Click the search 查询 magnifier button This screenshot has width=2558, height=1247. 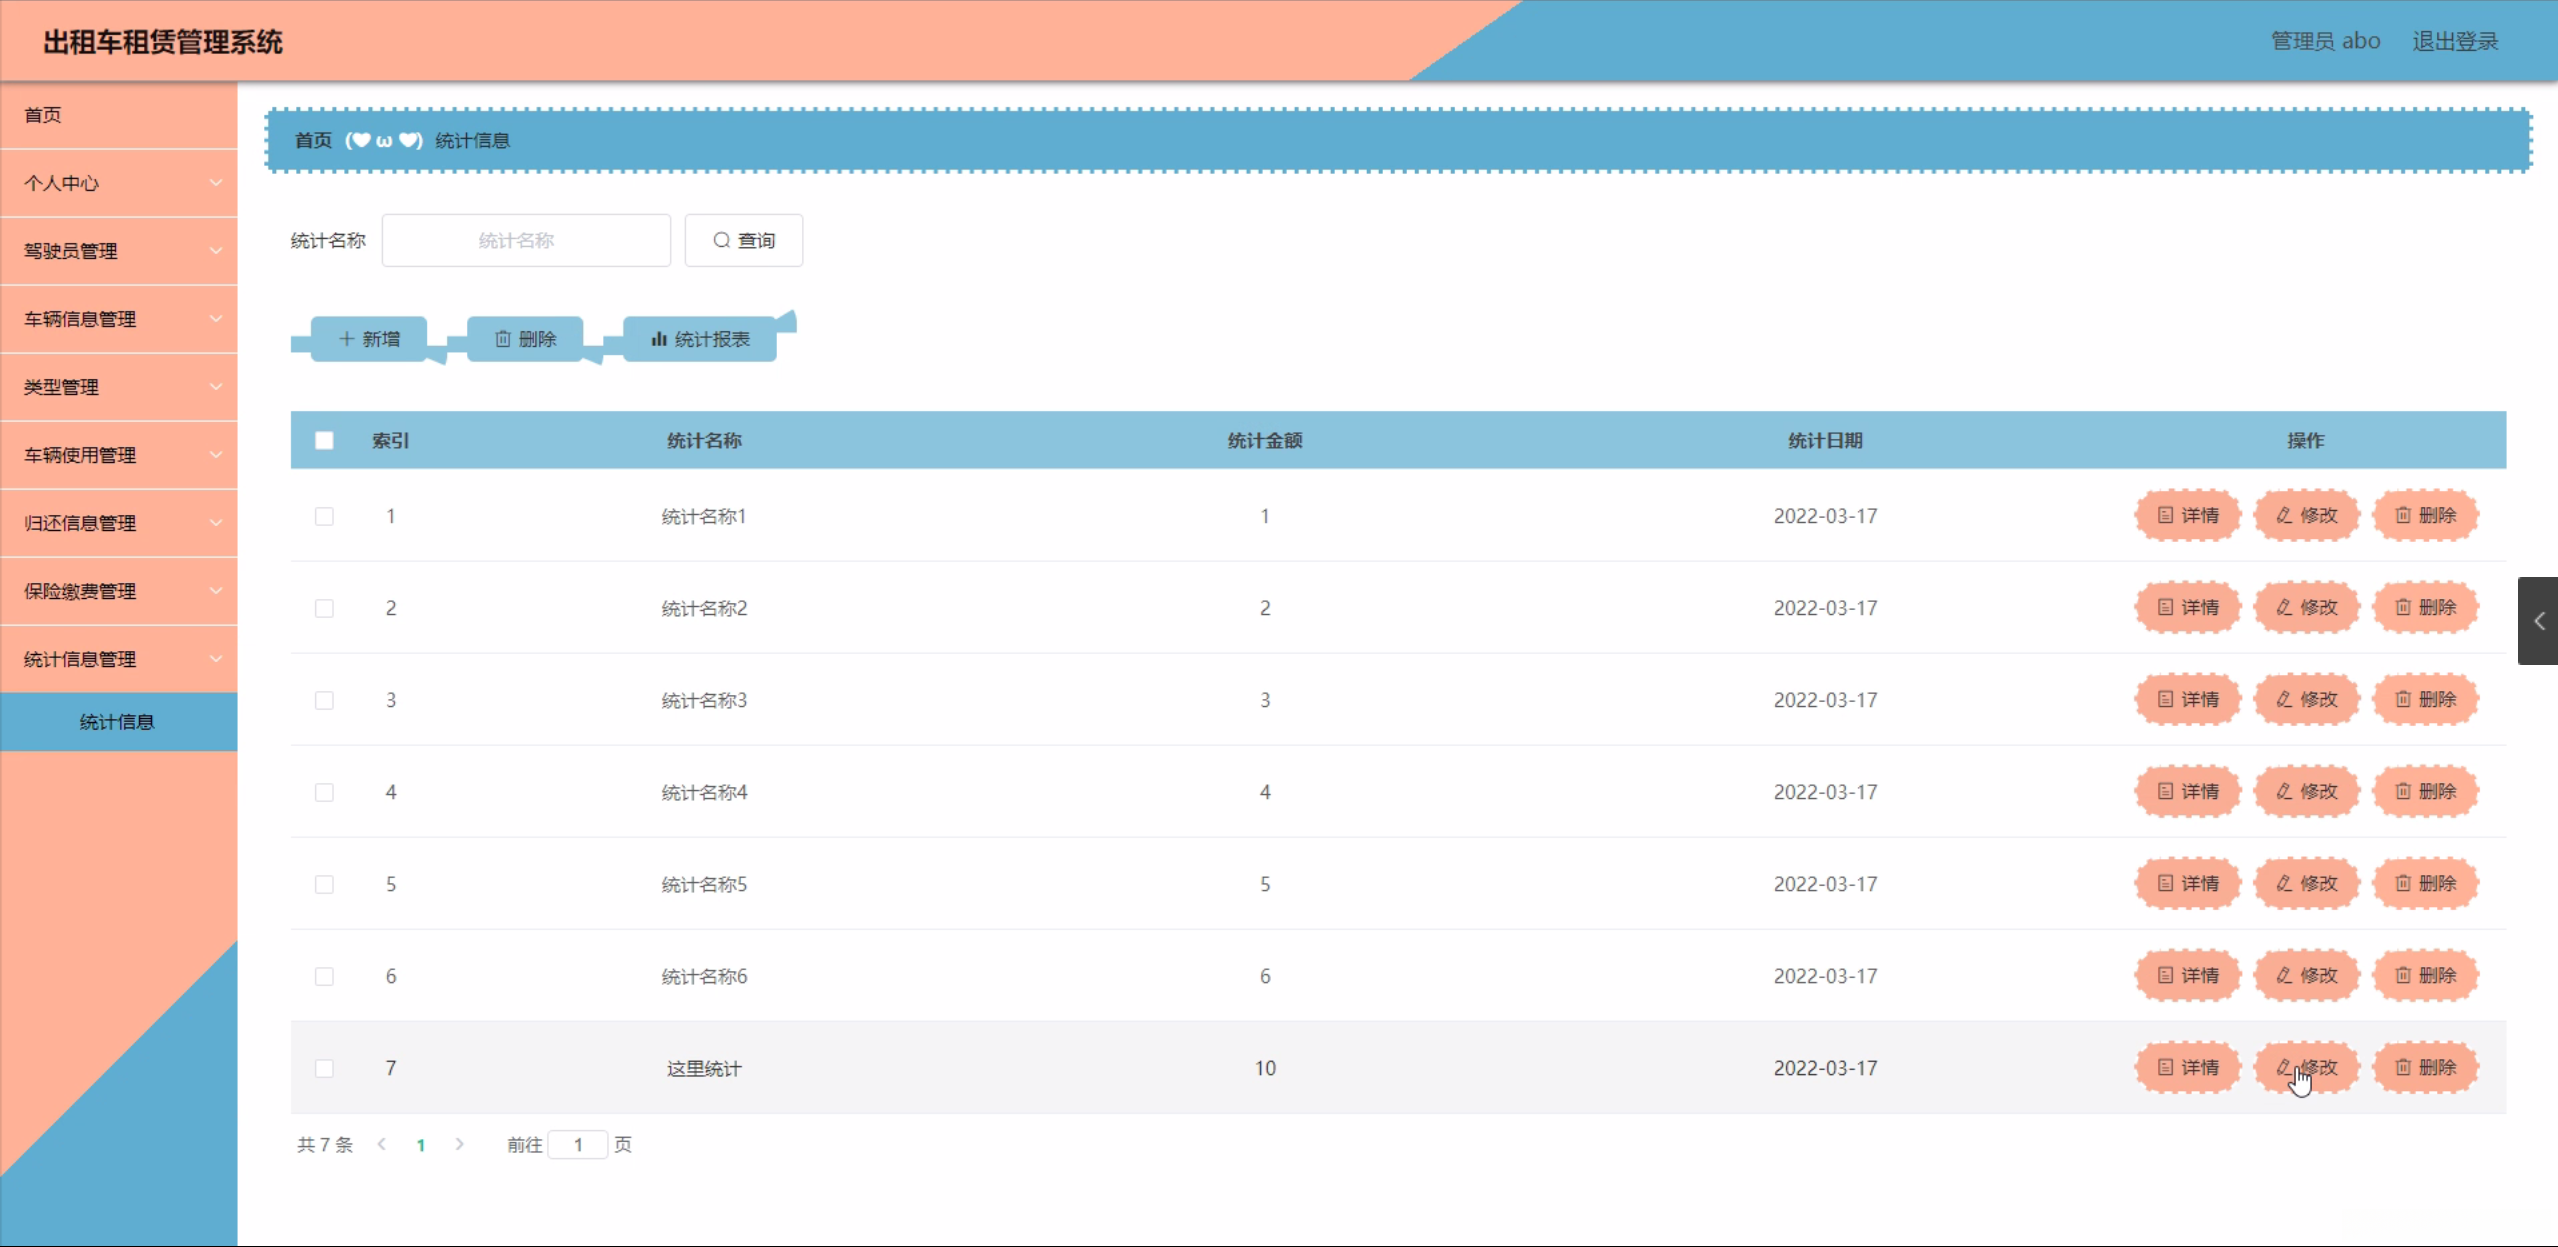click(x=743, y=240)
